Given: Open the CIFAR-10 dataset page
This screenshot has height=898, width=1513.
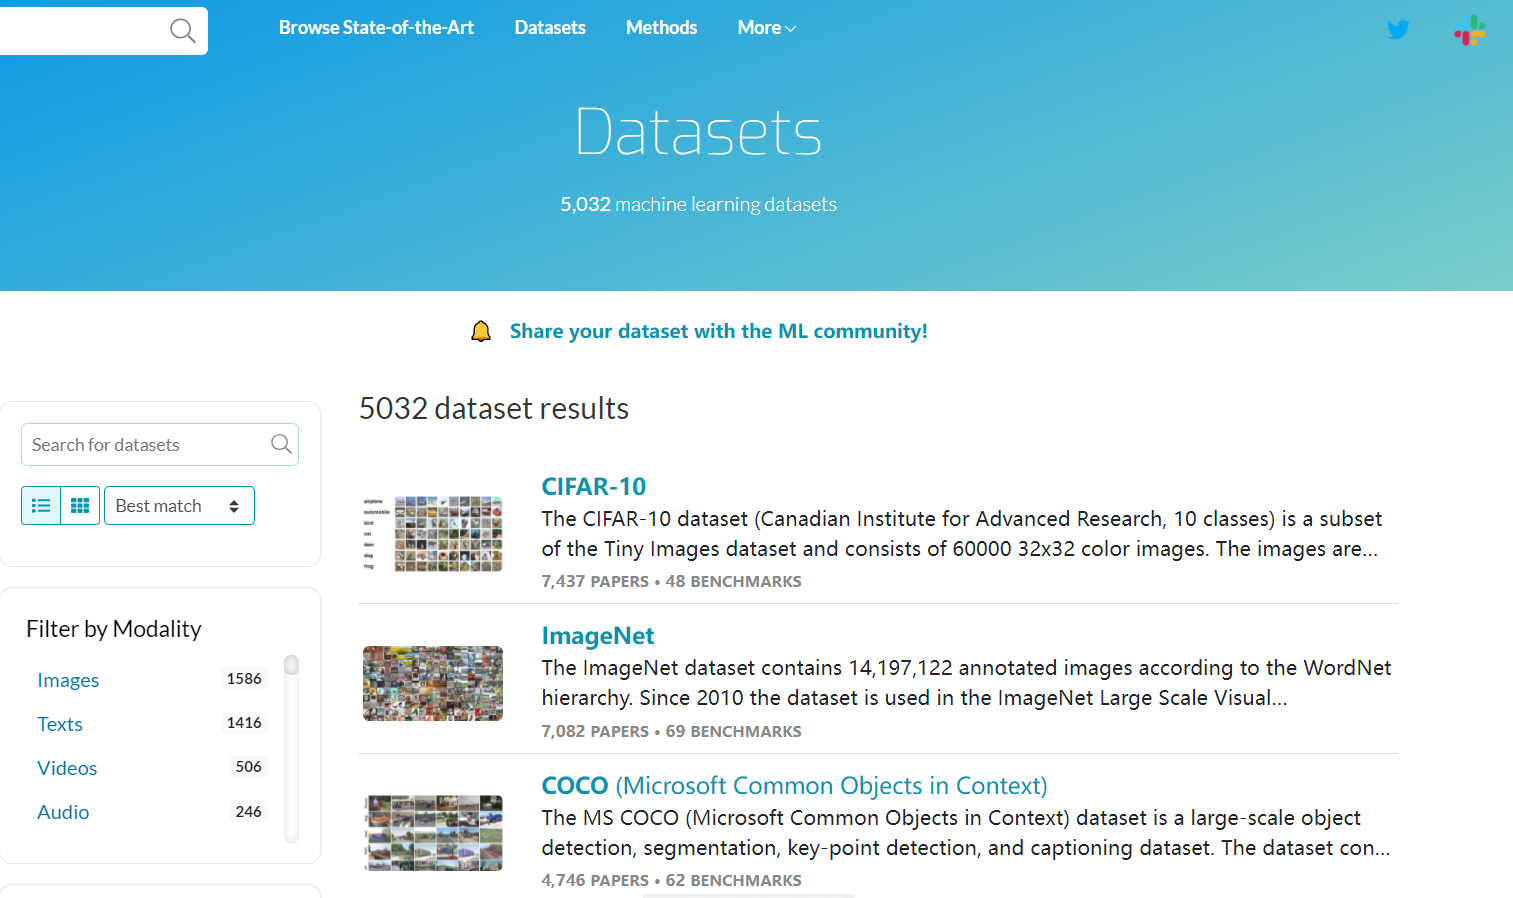Looking at the screenshot, I should (593, 486).
